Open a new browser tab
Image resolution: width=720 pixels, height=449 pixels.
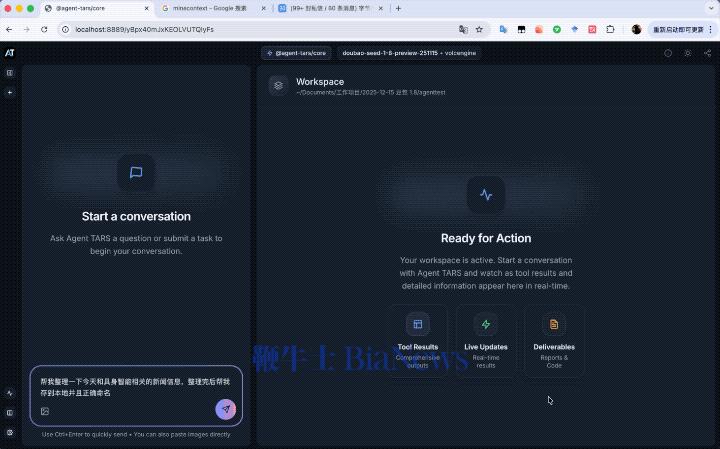(398, 8)
